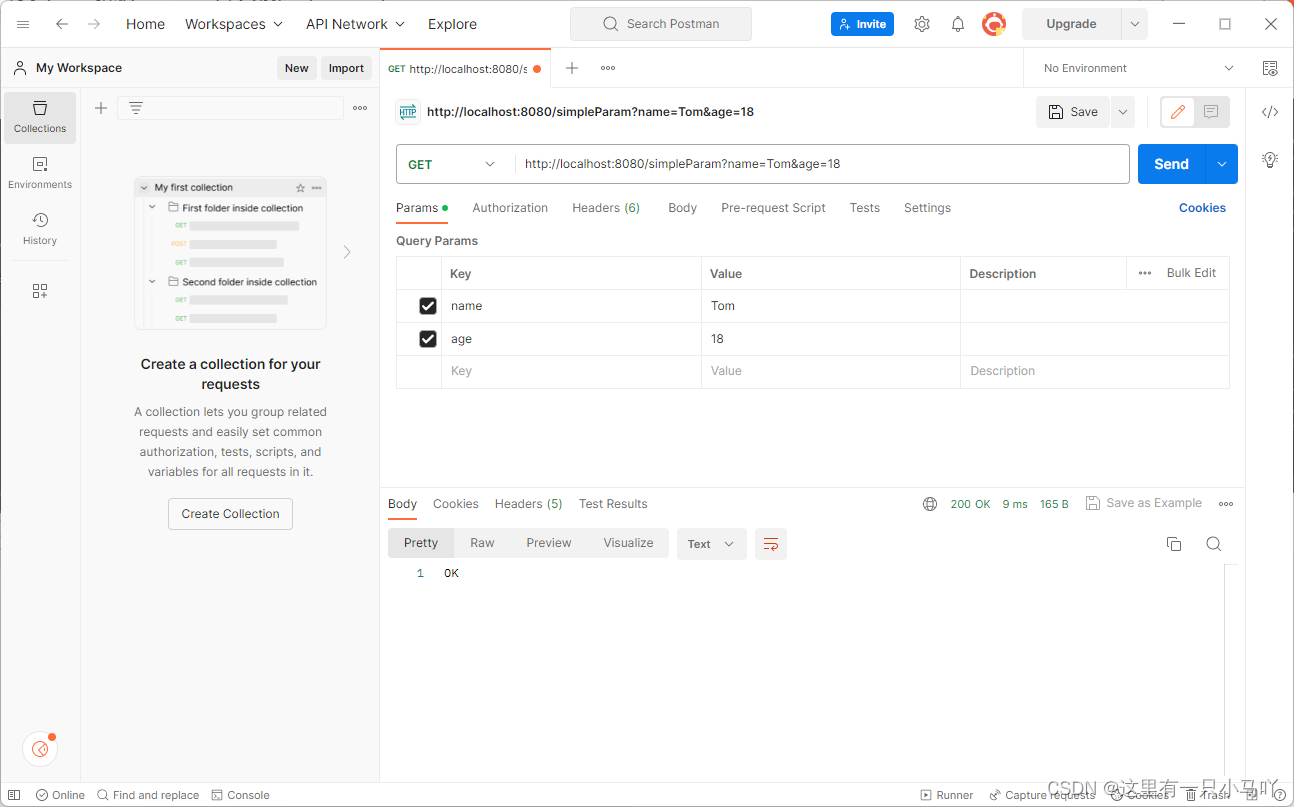Expand the Save options arrow
The image size is (1294, 807).
pos(1123,112)
